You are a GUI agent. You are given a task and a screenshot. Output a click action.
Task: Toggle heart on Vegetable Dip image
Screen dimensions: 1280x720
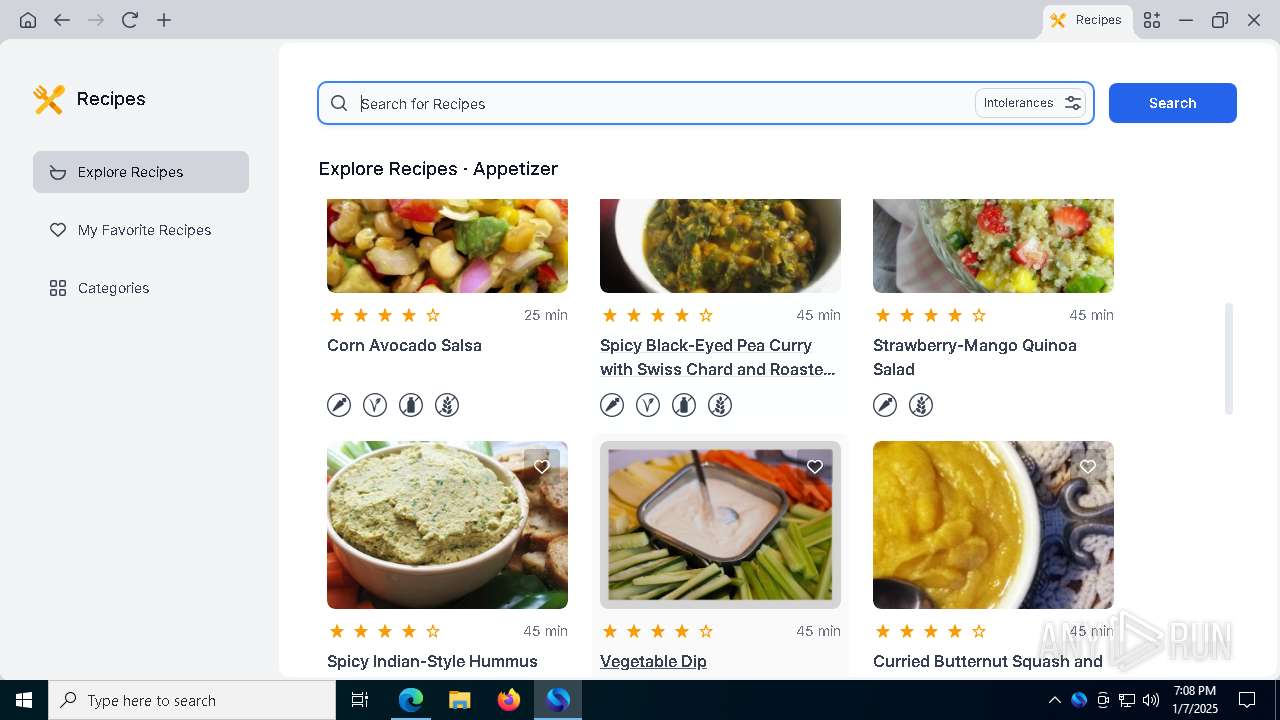click(x=815, y=467)
